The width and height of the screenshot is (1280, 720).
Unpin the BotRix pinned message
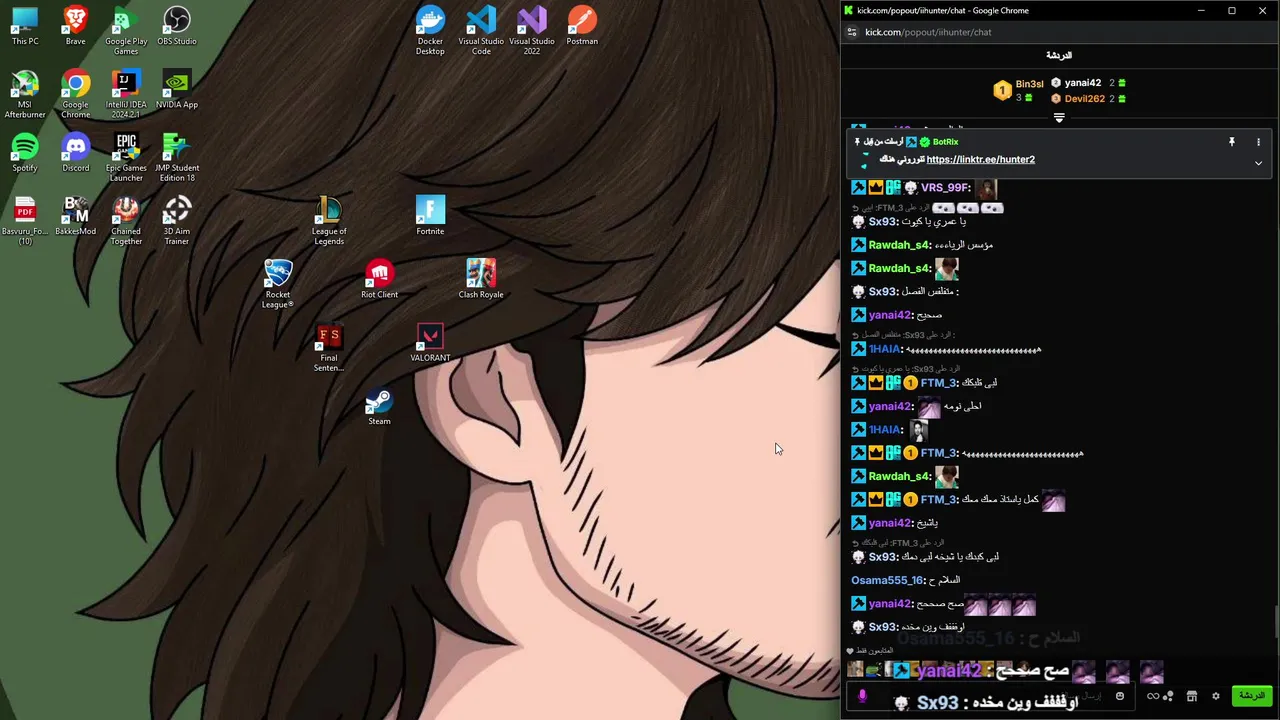pyautogui.click(x=1232, y=142)
